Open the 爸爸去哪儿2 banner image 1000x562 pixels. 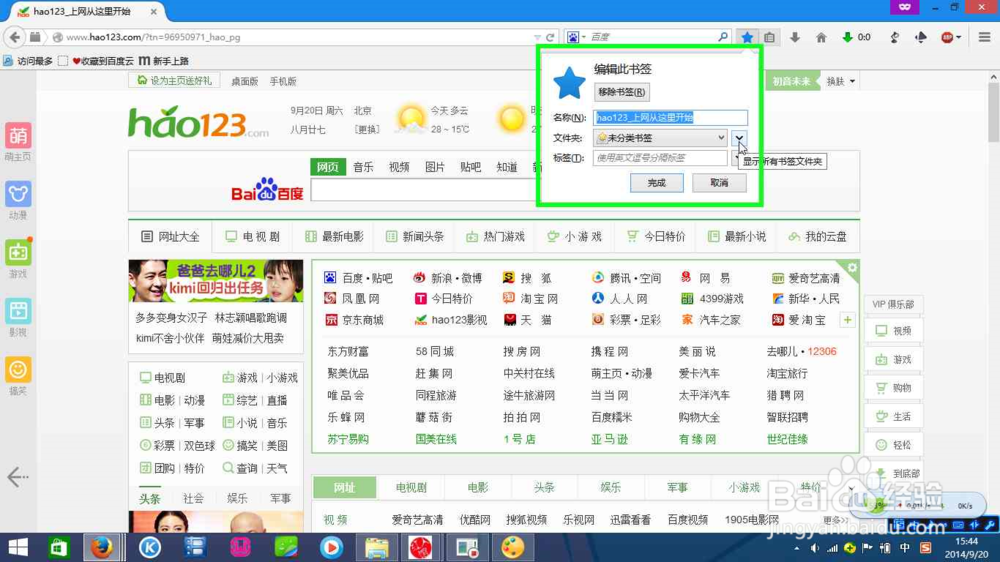pos(216,281)
